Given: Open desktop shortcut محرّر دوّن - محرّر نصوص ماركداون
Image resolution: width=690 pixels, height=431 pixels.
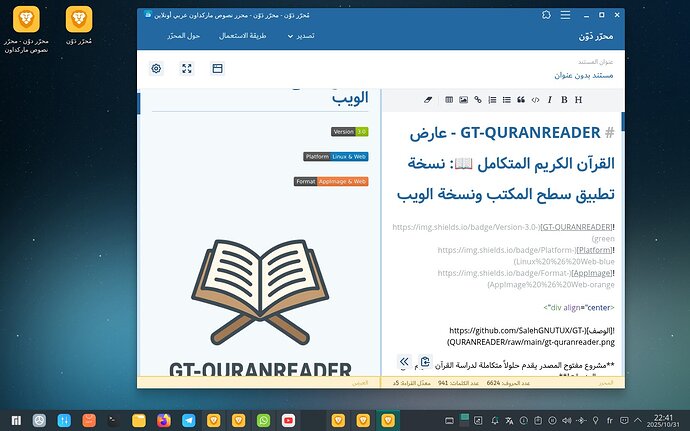Looking at the screenshot, I should coord(26,29).
